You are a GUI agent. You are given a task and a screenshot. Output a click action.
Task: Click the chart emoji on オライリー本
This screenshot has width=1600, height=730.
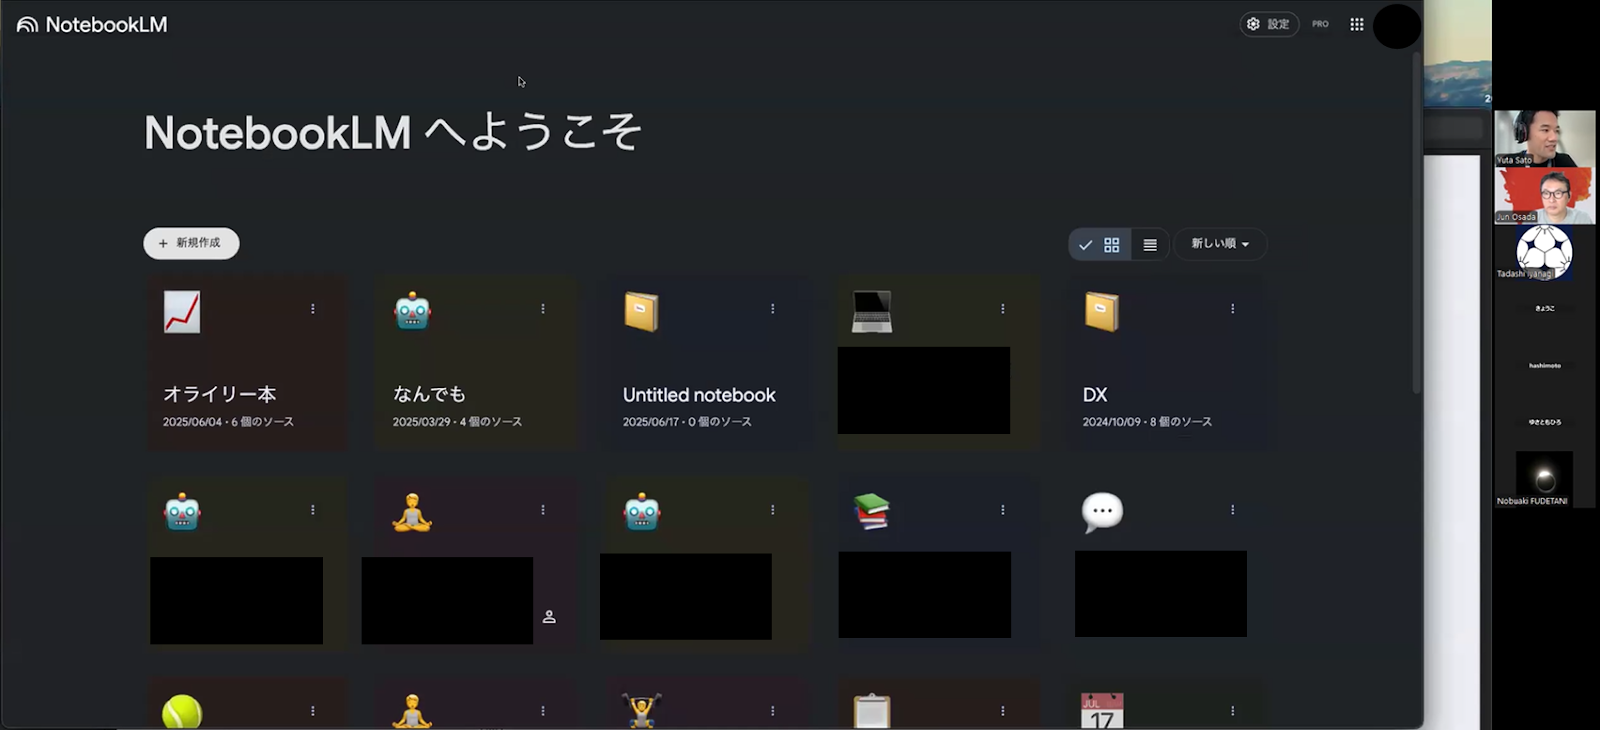(x=182, y=312)
